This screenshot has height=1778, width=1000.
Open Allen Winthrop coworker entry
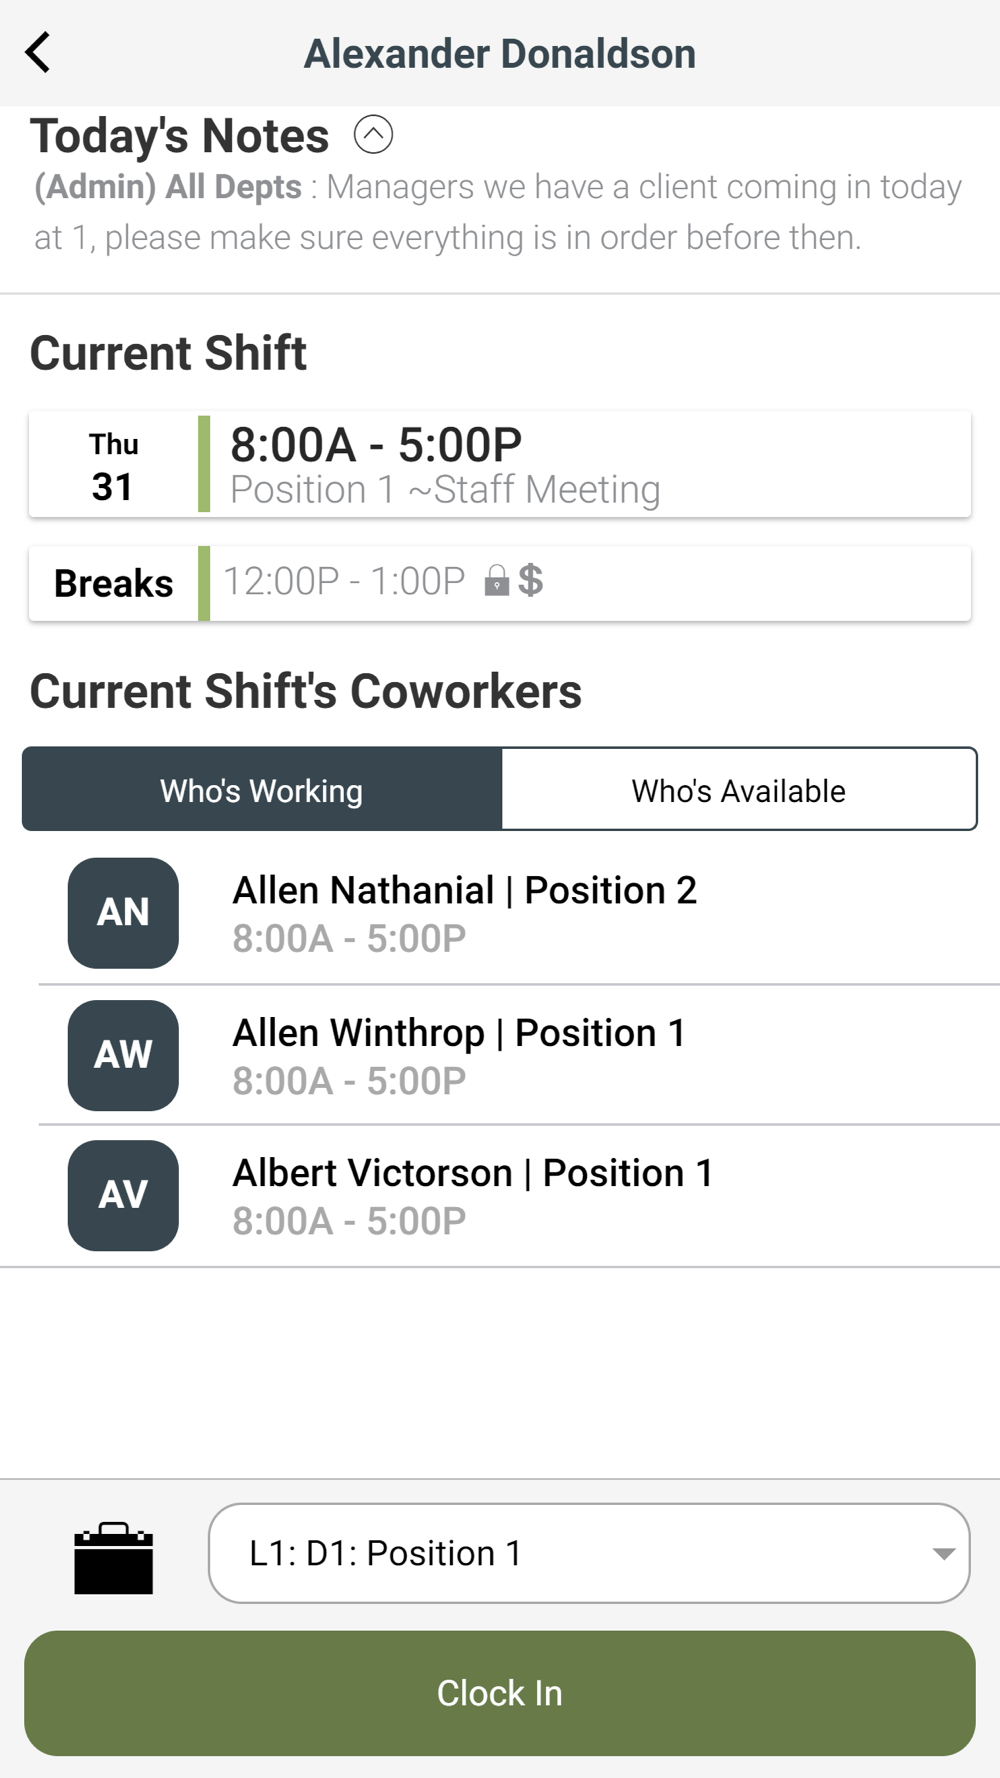(460, 1054)
